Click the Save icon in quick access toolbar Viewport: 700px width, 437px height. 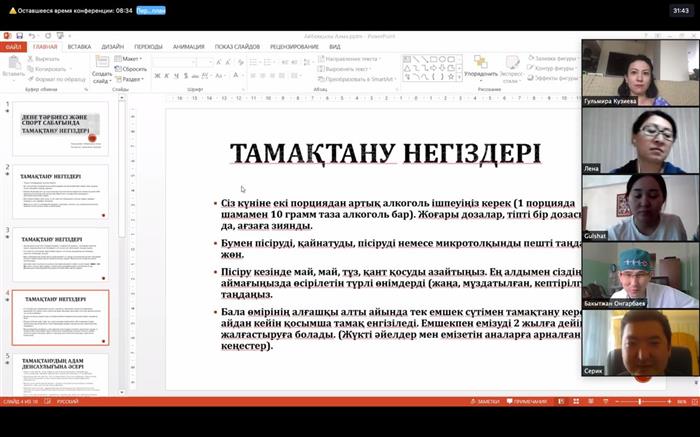19,36
